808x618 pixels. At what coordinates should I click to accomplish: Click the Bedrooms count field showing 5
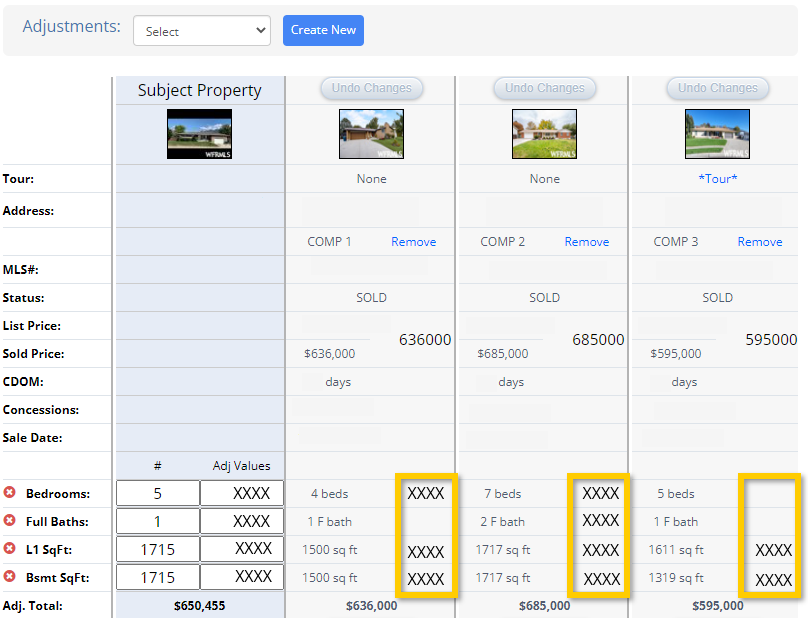click(158, 493)
